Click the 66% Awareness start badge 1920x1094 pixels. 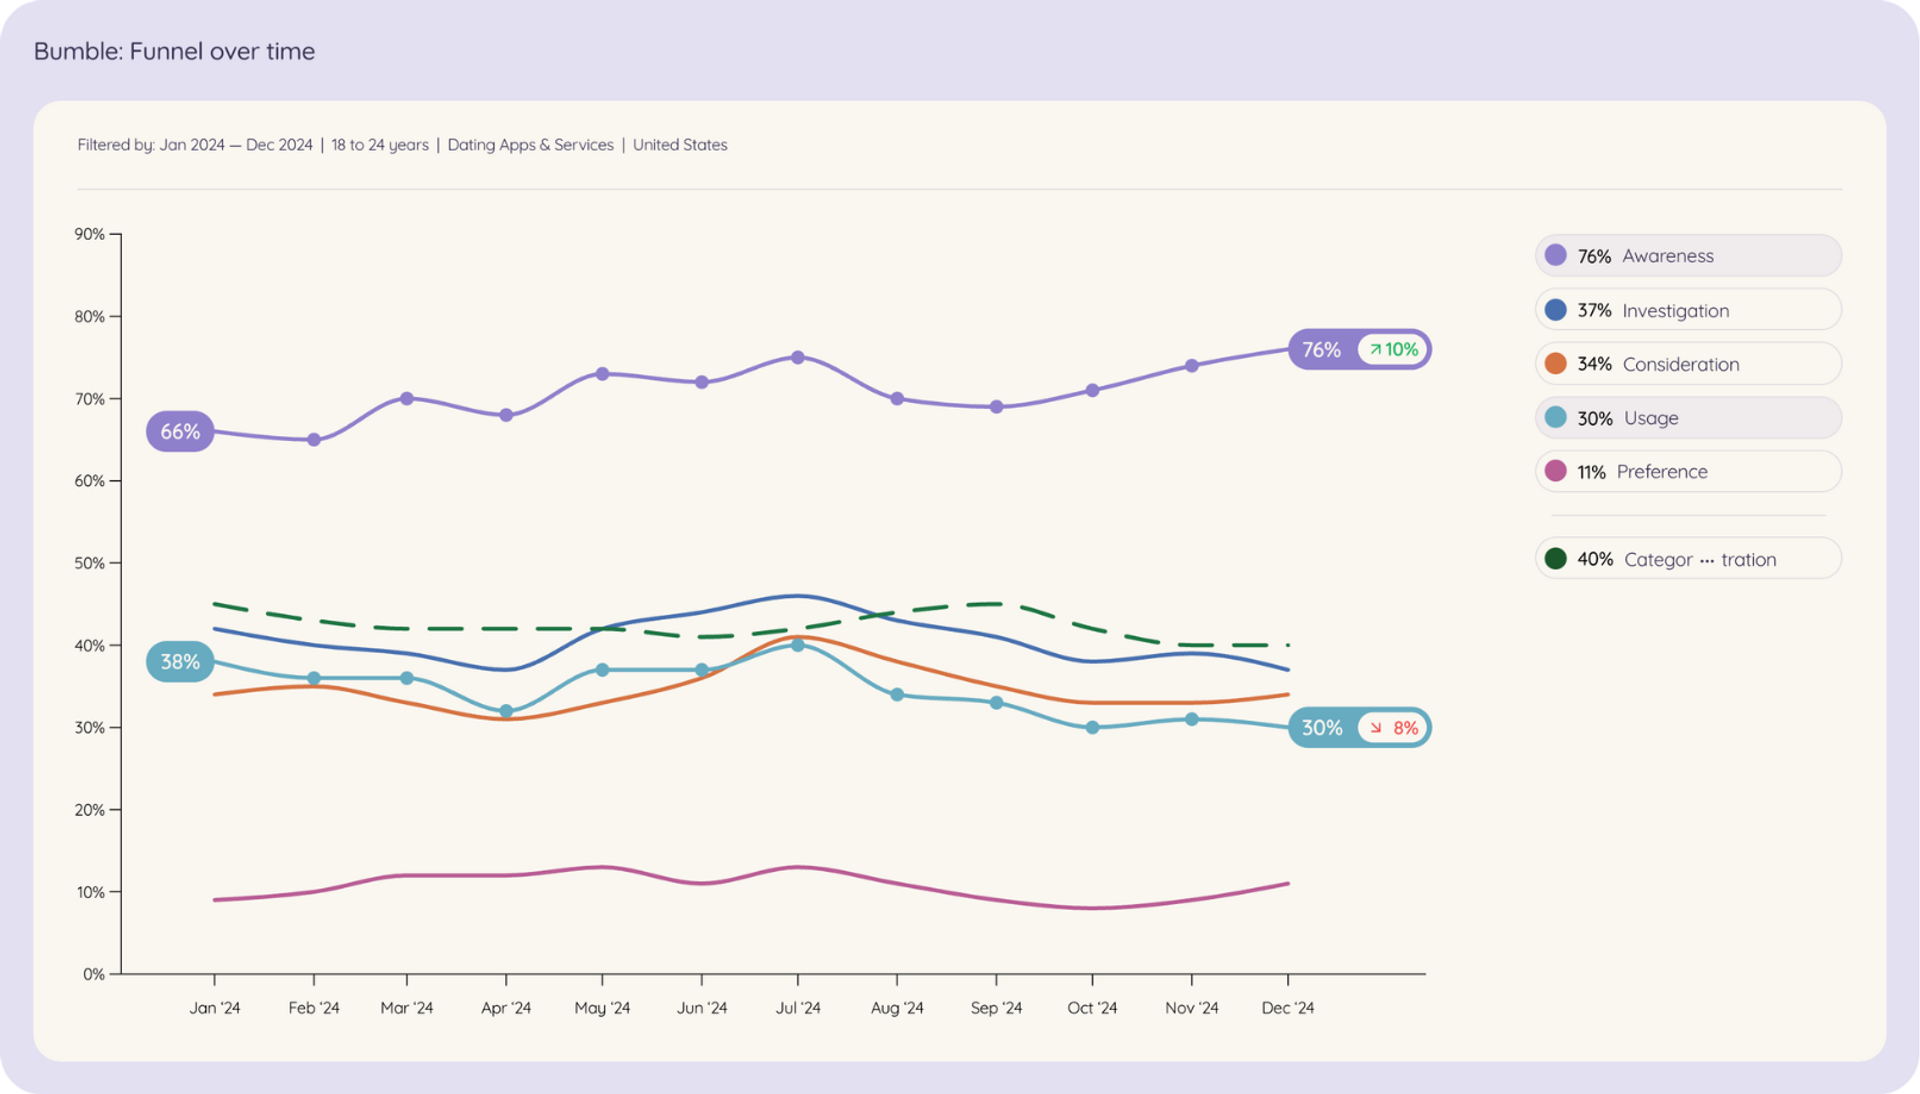click(x=180, y=431)
